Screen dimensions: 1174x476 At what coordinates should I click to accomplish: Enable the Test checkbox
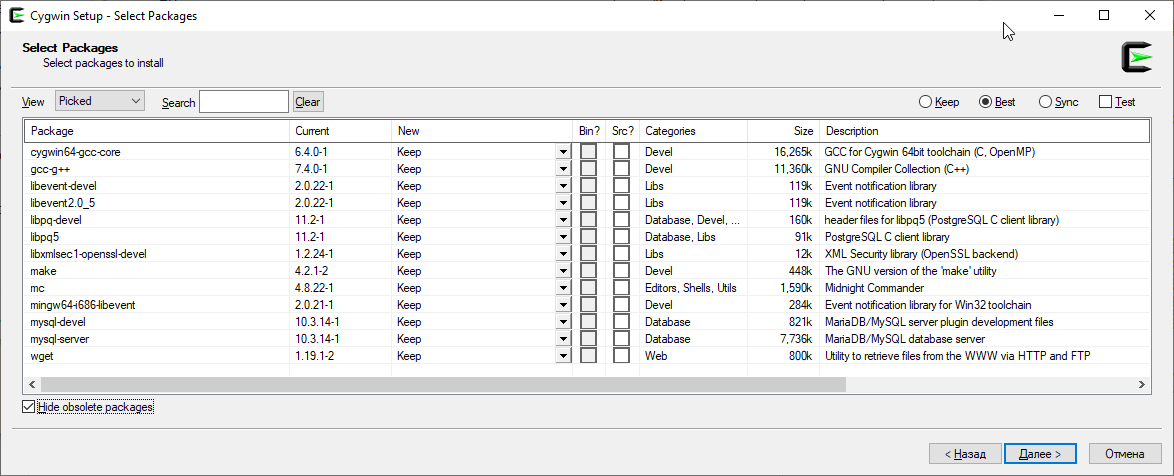coord(1105,102)
